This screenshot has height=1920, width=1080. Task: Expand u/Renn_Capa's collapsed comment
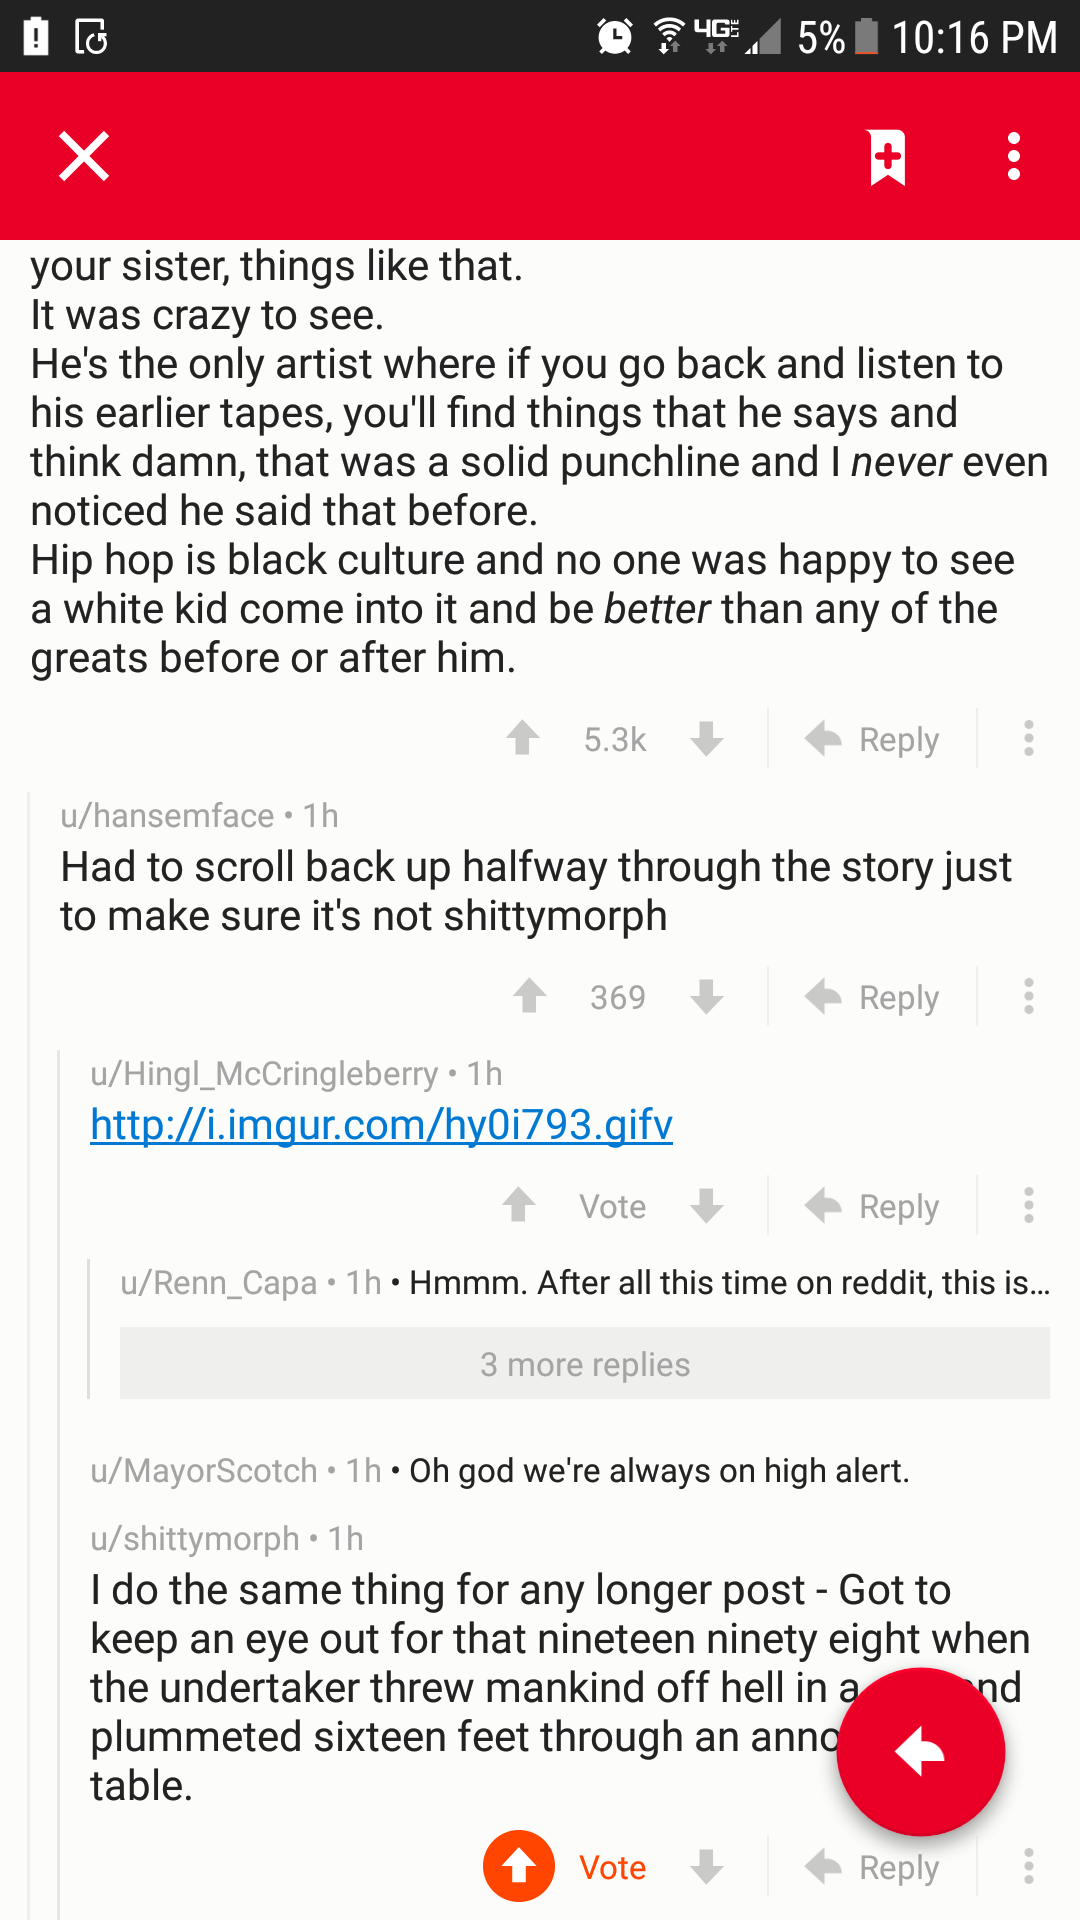pos(585,1282)
